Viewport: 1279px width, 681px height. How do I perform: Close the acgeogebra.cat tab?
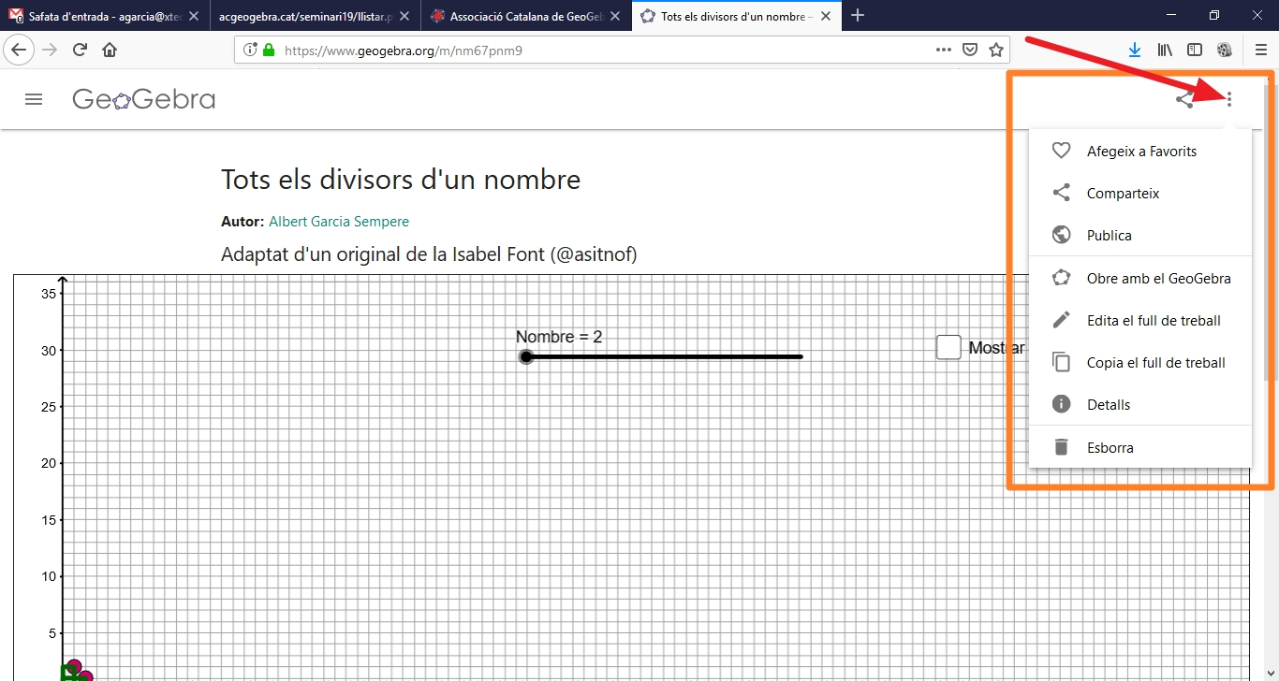[404, 16]
